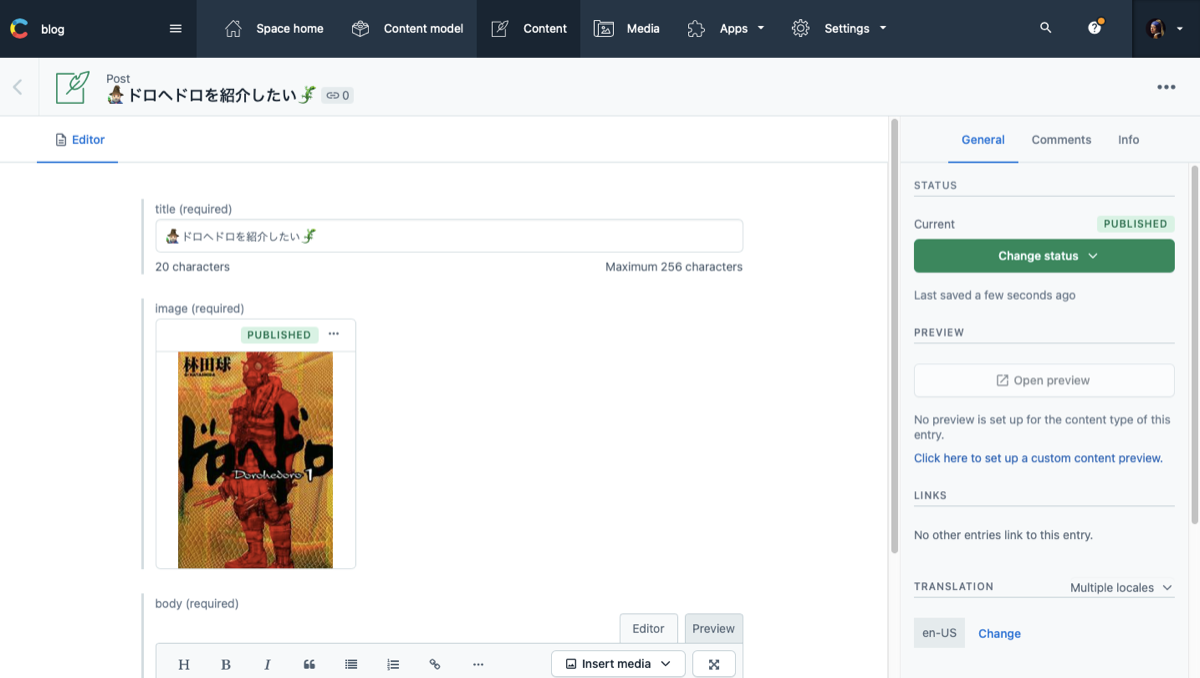Click the search magnifier icon
1200x678 pixels.
tap(1046, 28)
